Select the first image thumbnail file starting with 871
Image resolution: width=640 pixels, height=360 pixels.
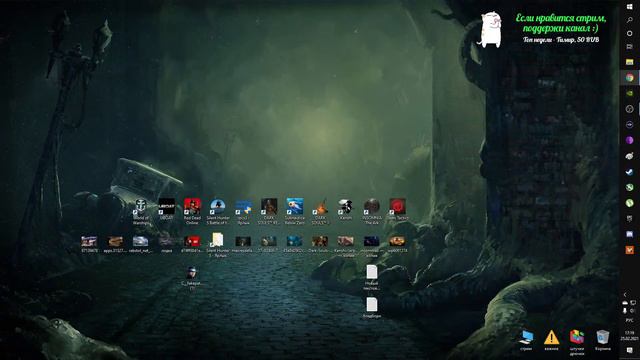click(89, 244)
